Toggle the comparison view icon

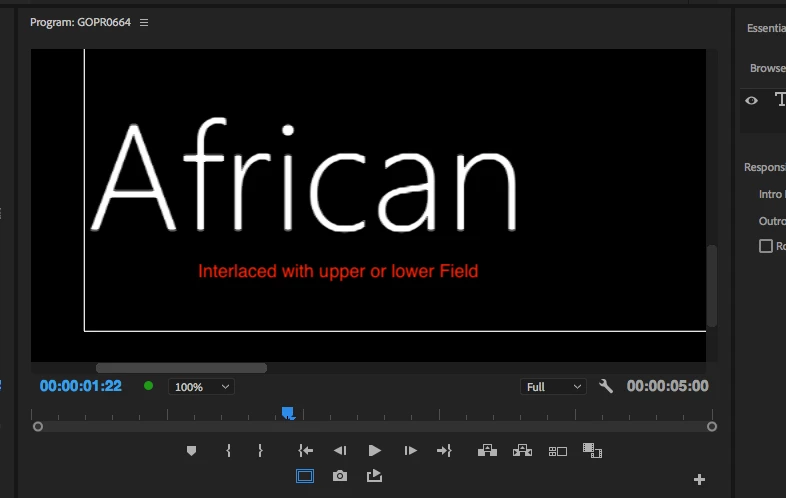[x=592, y=450]
